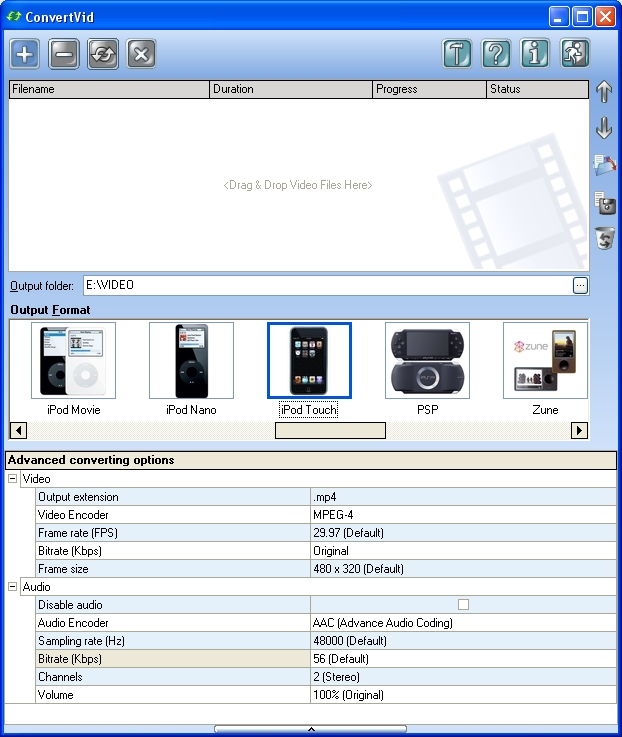
Task: Click the Add files plus button
Action: pos(25,54)
